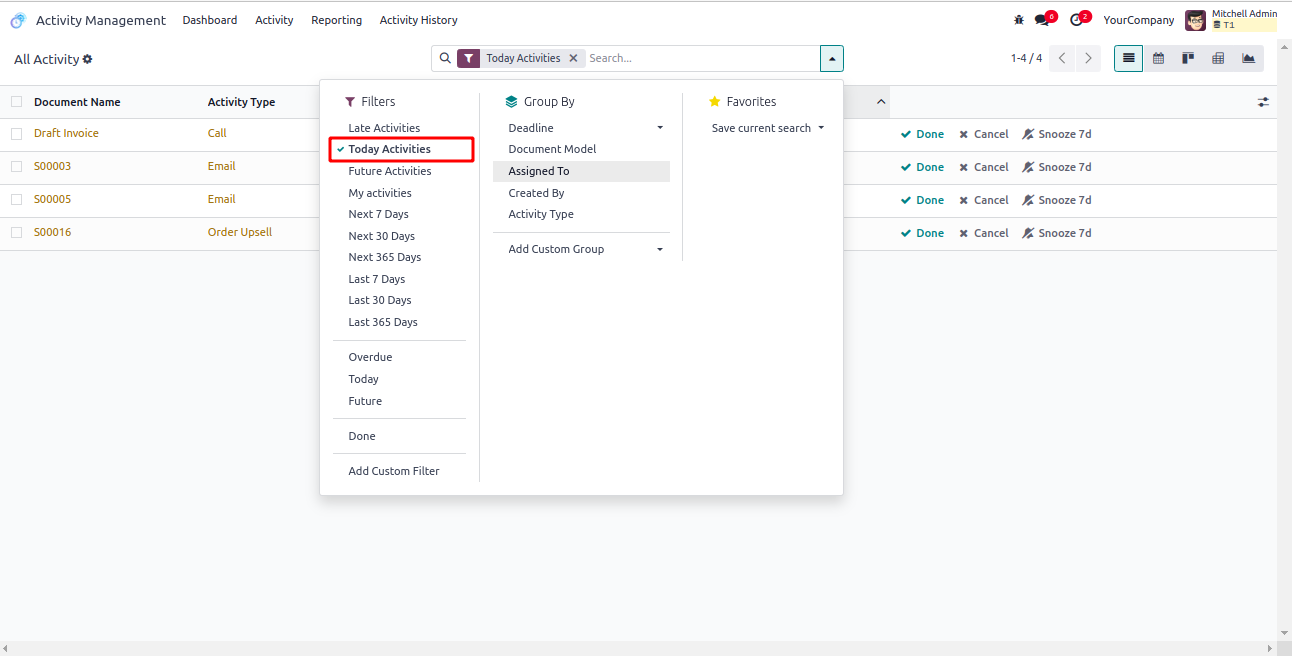Open the conversations messages icon
This screenshot has width=1292, height=656.
pos(1042,20)
